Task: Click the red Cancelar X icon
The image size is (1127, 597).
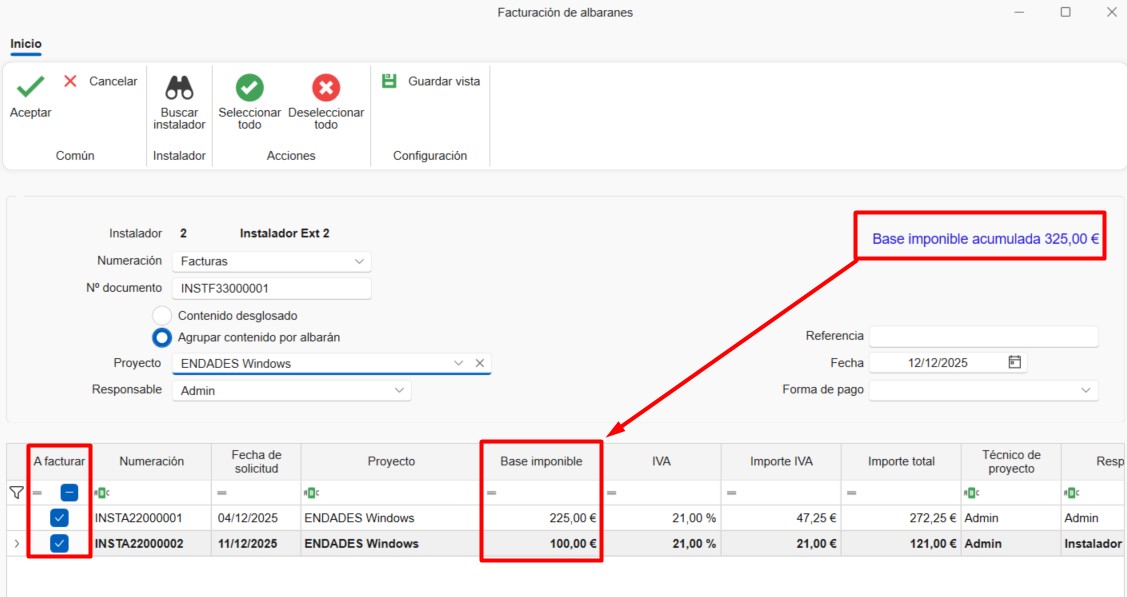Action: pos(71,81)
